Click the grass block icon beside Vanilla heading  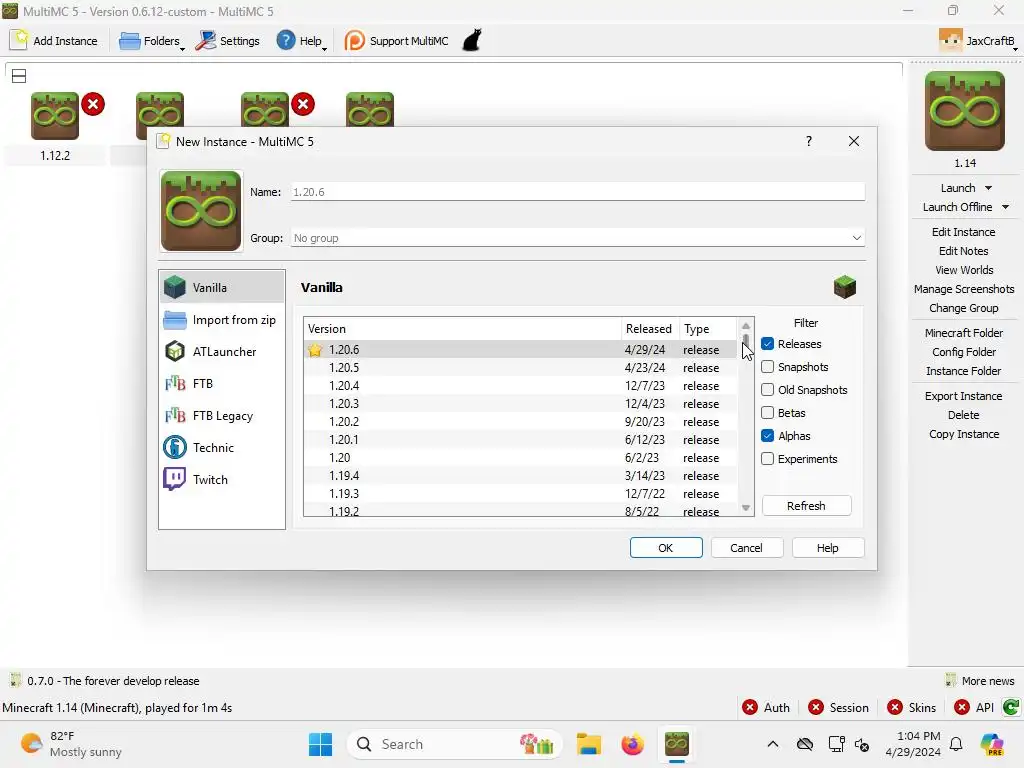844,287
